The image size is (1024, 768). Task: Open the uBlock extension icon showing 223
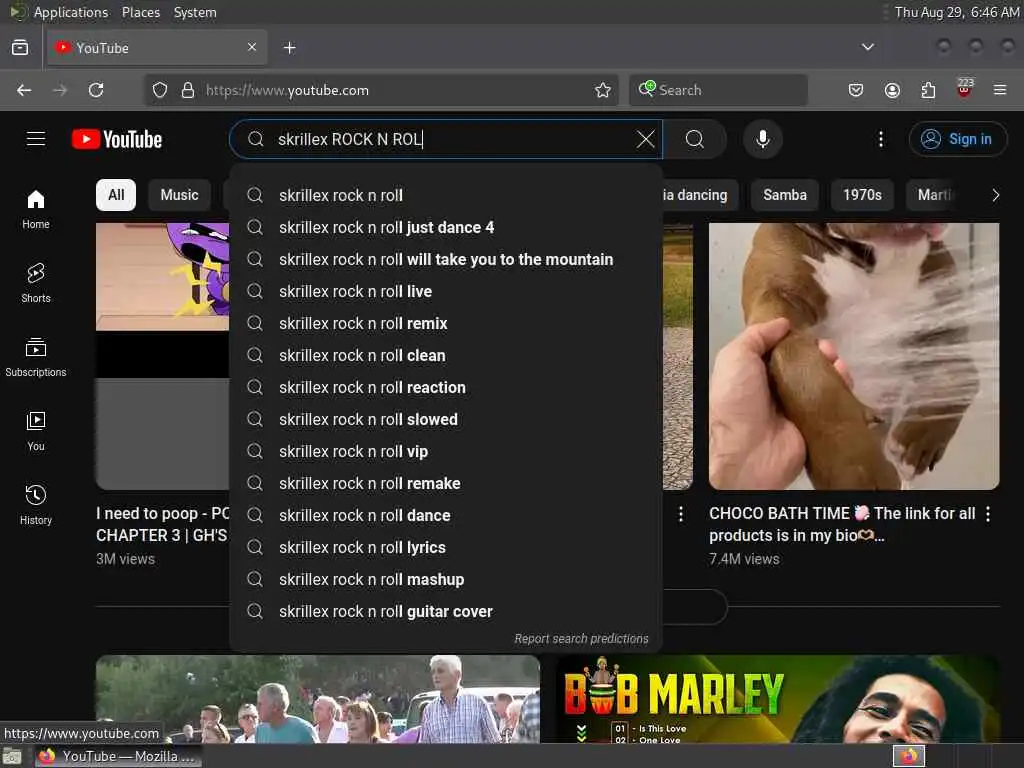coord(965,88)
